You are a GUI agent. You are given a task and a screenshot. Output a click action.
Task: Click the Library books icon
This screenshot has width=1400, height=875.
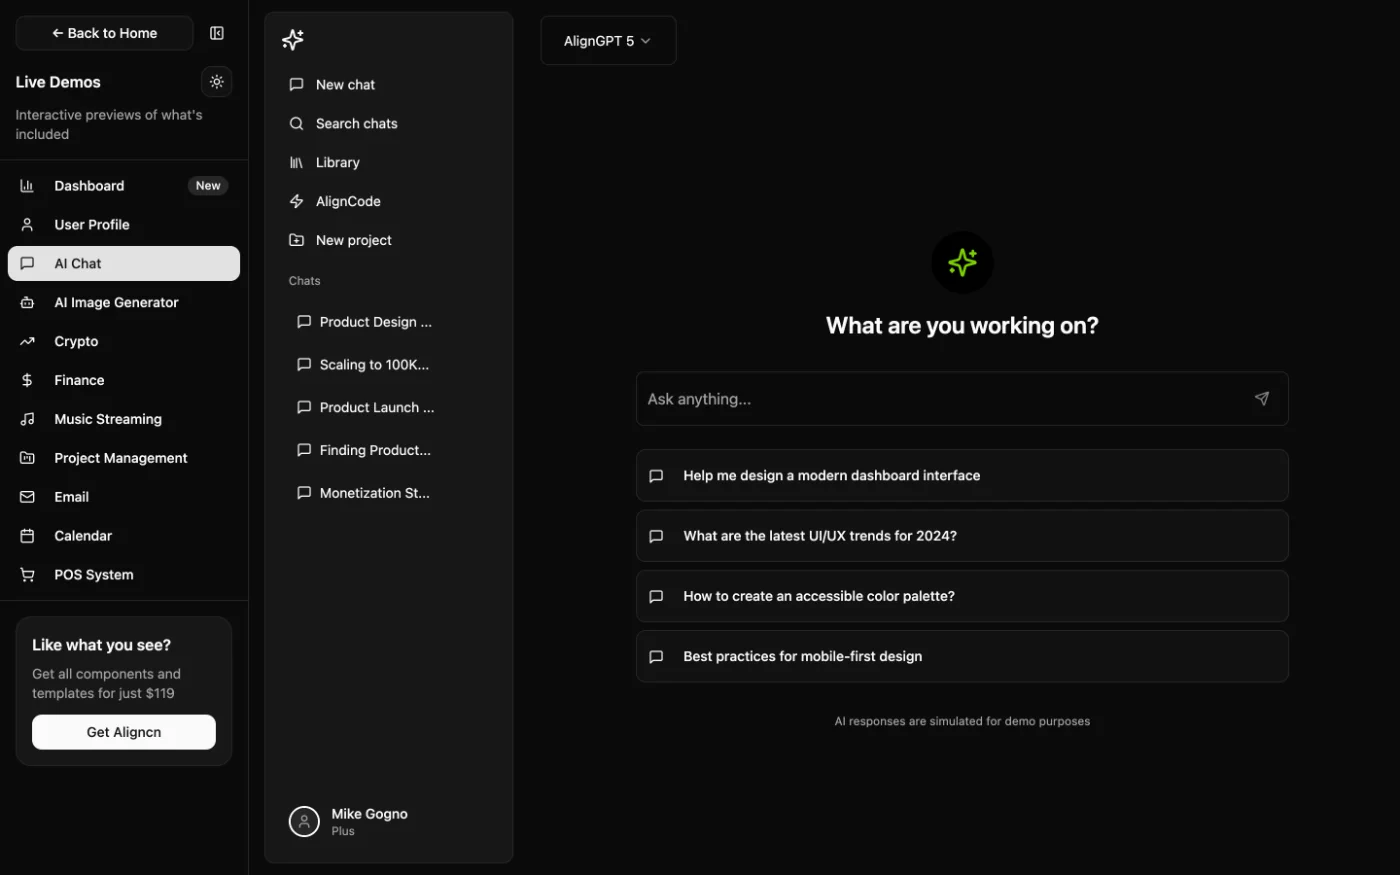[x=296, y=163]
